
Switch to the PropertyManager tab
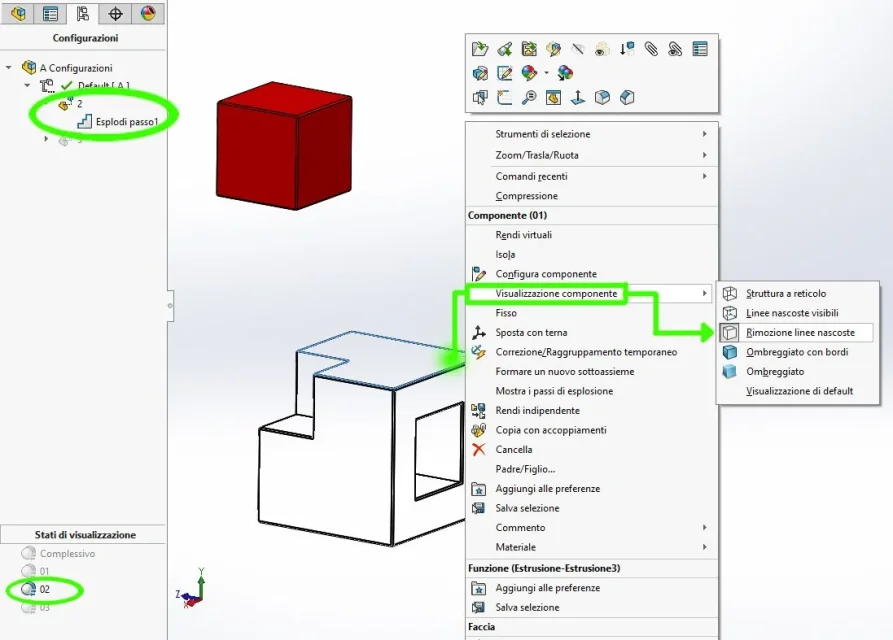(50, 14)
